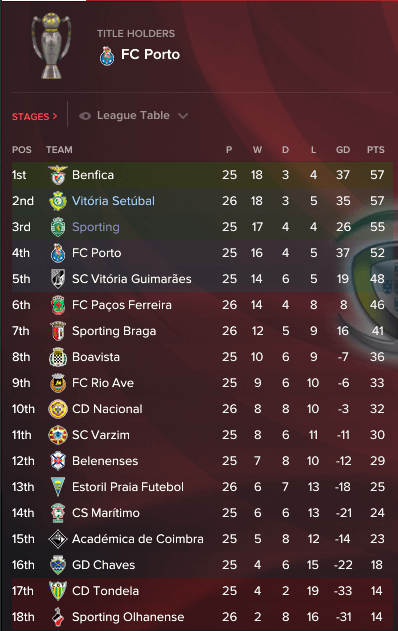
Task: Click FC Porto title holders name
Action: point(151,55)
